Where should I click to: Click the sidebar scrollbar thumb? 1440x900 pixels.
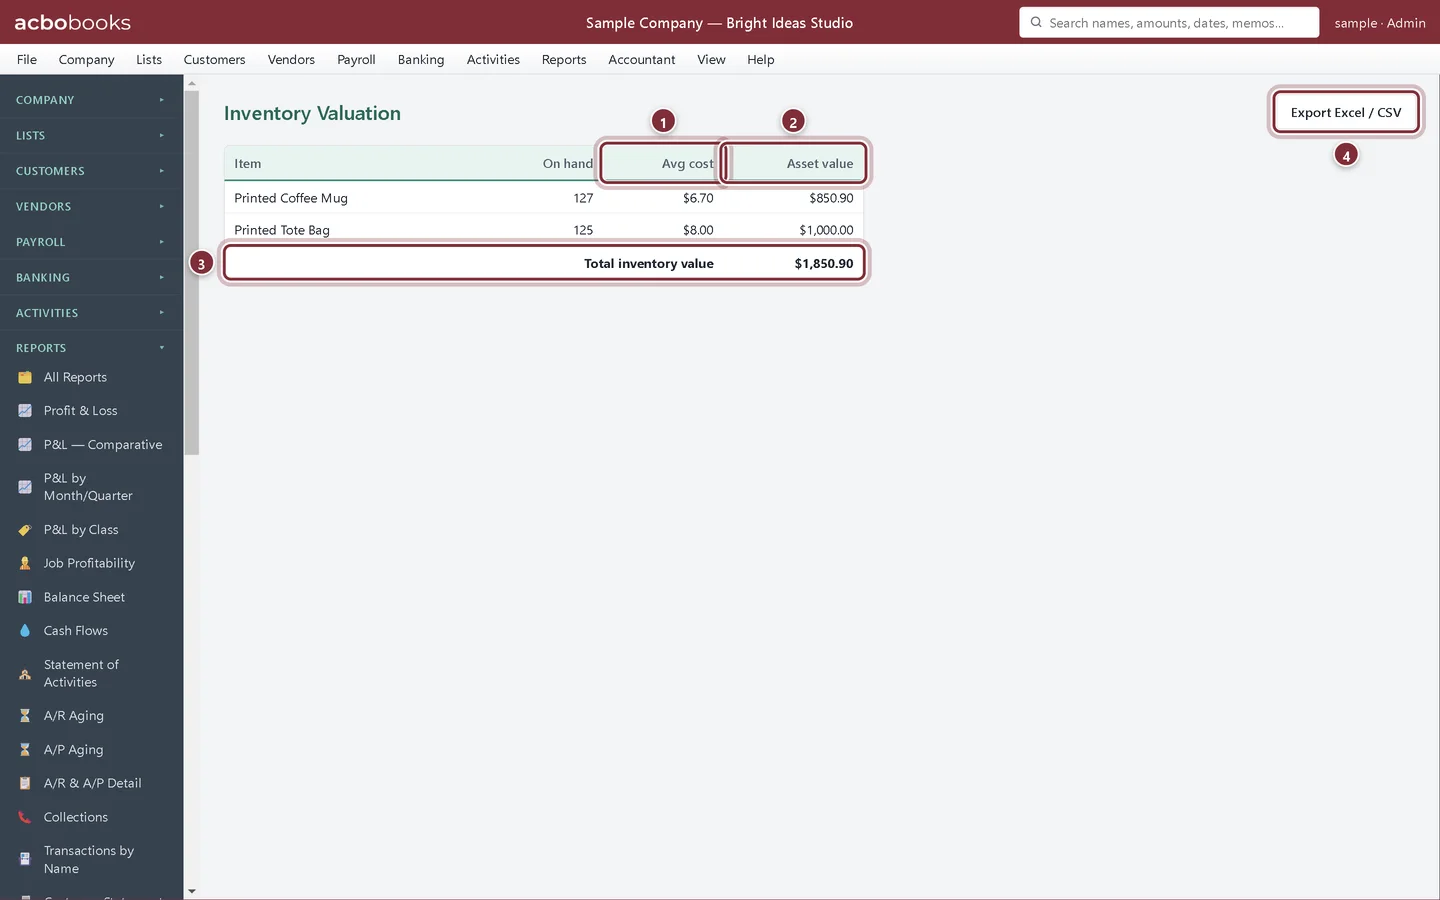tap(191, 273)
